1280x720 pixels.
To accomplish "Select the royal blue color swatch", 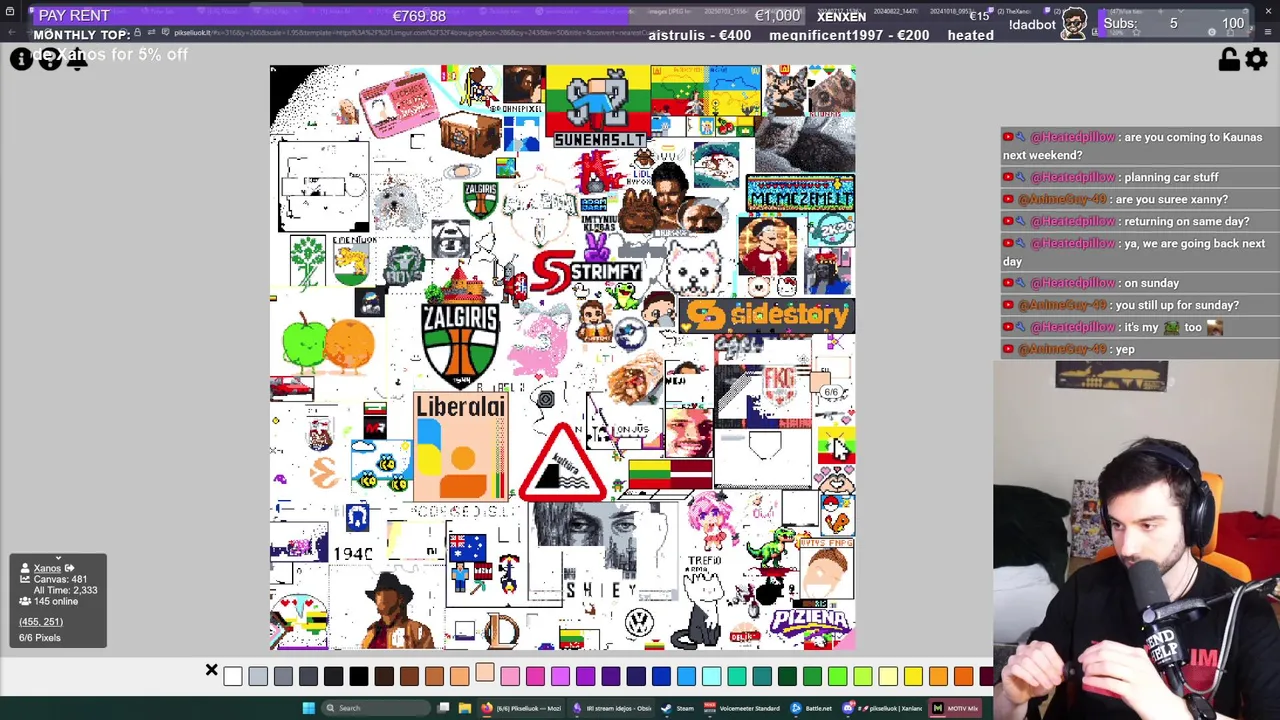I will (661, 676).
